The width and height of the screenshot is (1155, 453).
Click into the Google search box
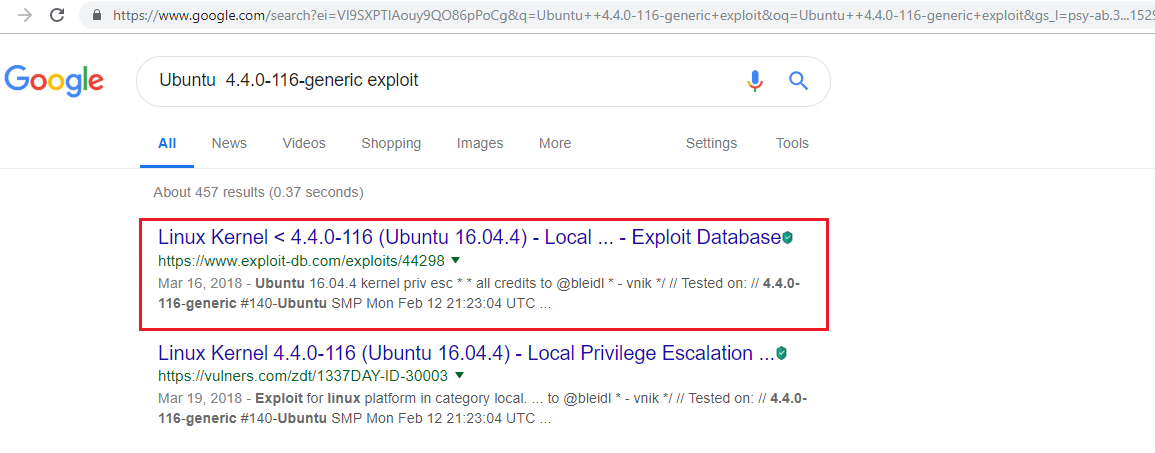pos(440,81)
